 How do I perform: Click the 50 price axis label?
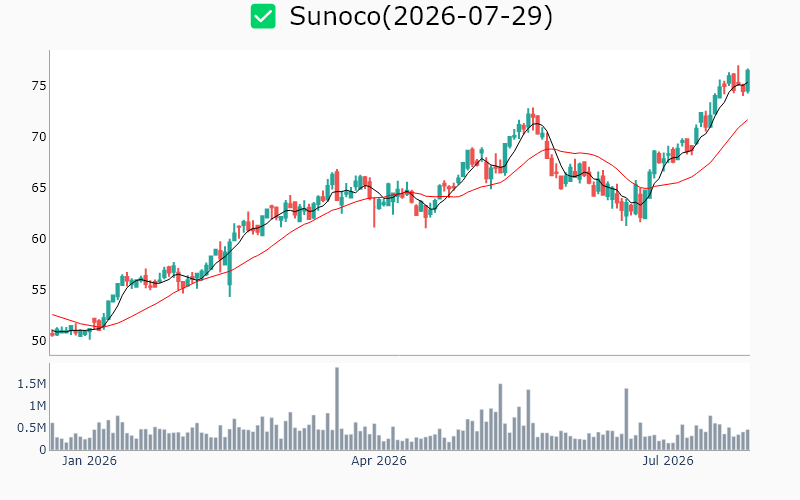(39, 340)
